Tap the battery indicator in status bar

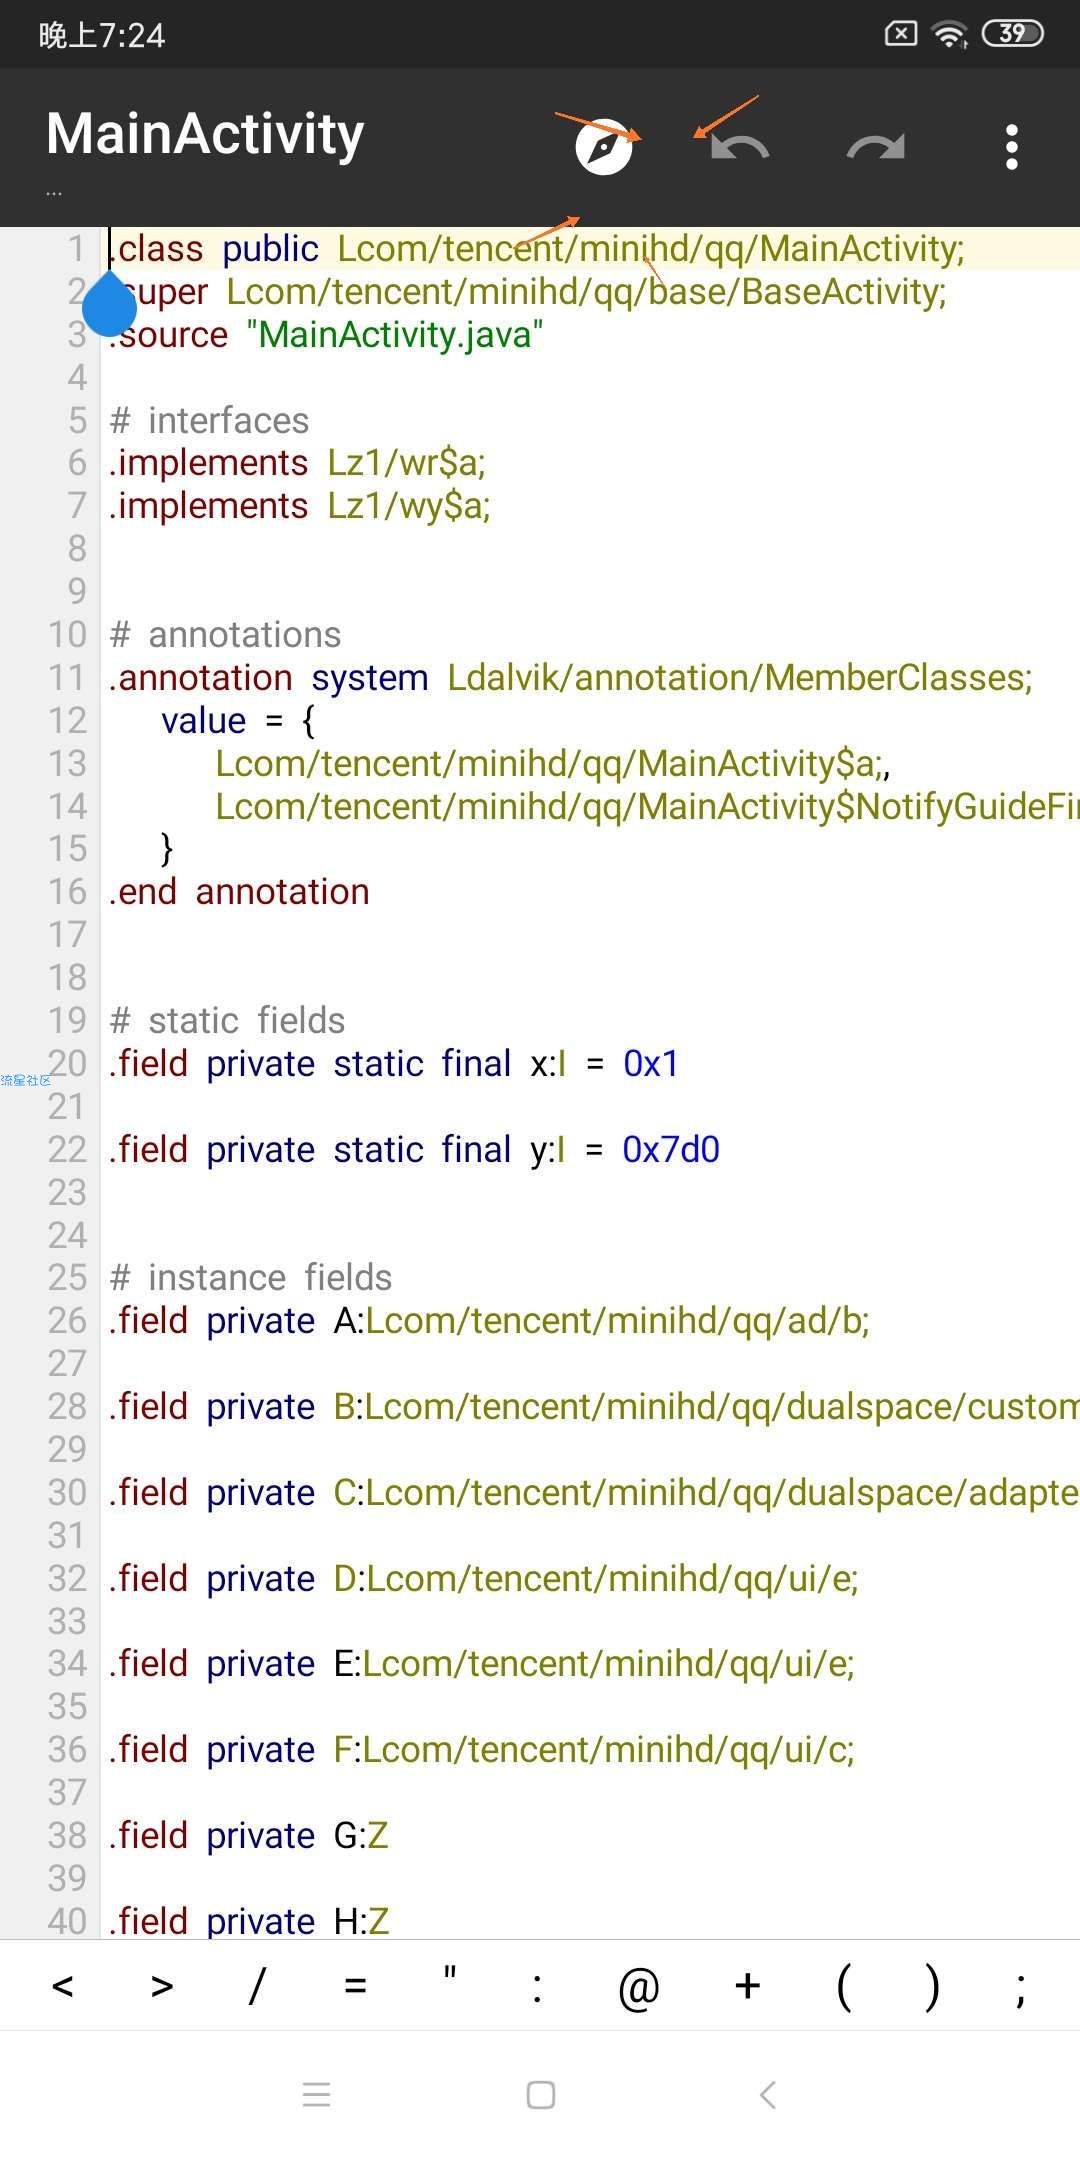pos(1012,34)
